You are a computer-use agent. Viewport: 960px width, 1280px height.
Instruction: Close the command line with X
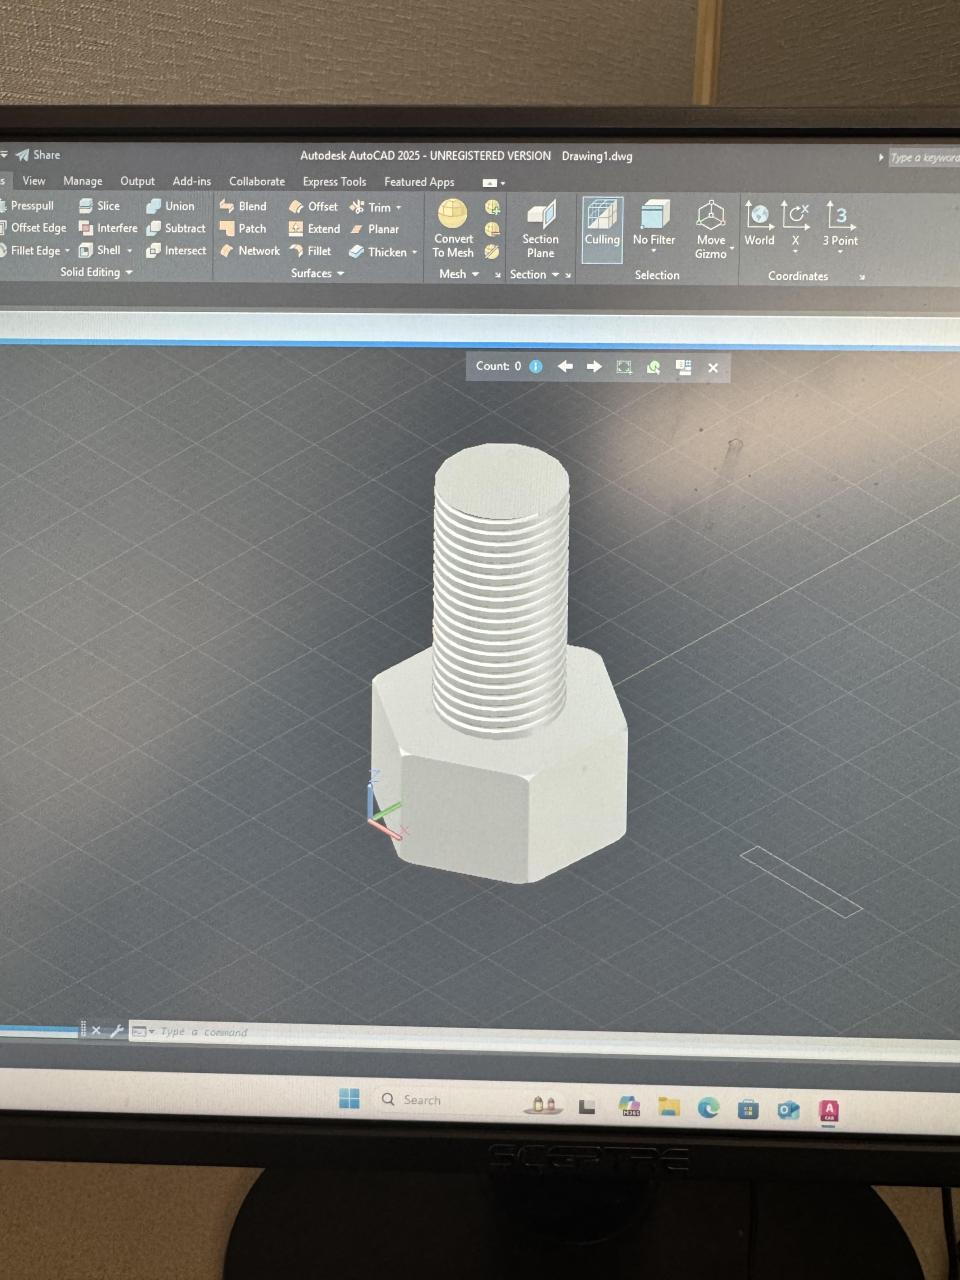pos(96,1030)
